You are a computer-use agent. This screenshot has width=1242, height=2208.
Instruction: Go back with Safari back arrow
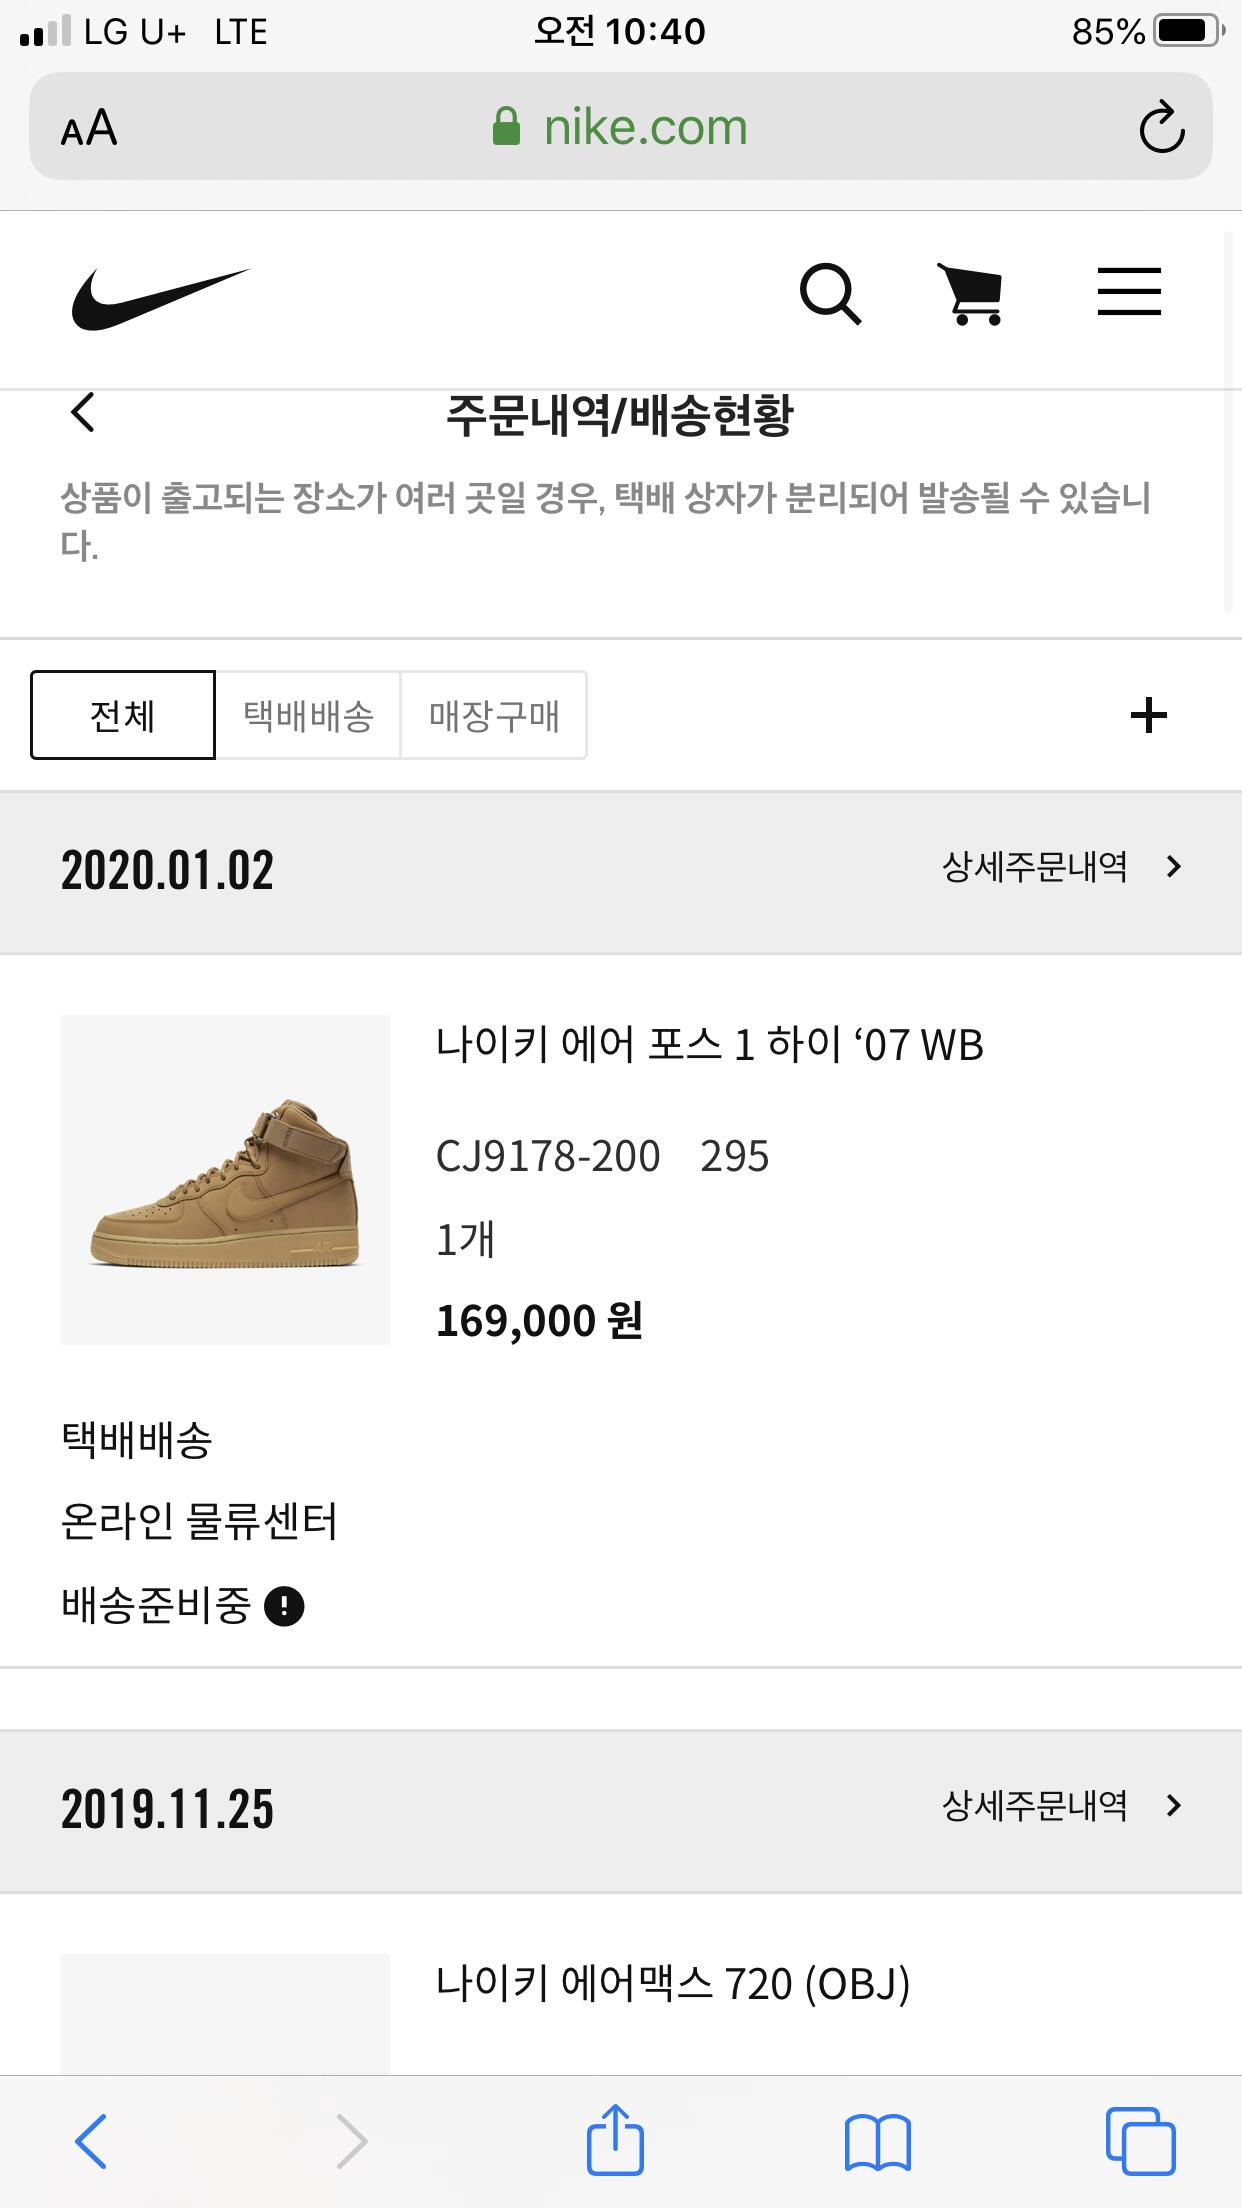pos(91,2141)
